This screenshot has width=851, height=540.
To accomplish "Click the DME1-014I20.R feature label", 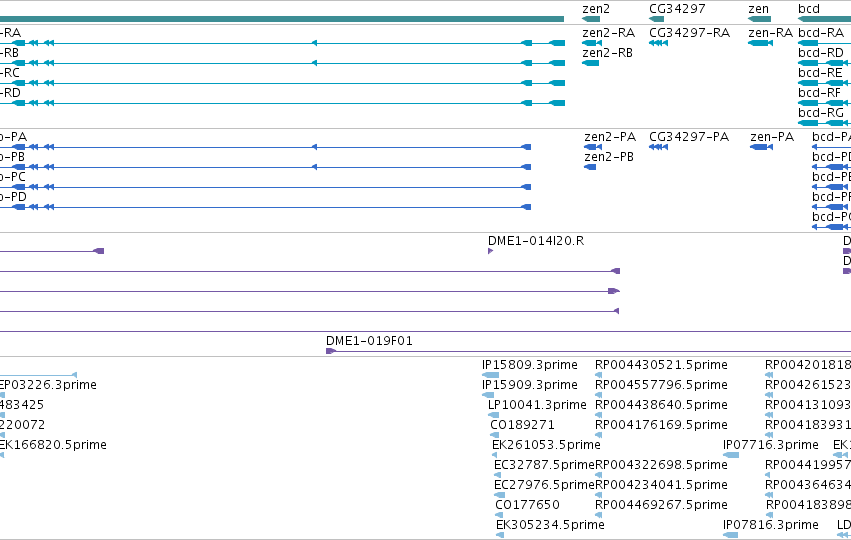I will coord(536,241).
